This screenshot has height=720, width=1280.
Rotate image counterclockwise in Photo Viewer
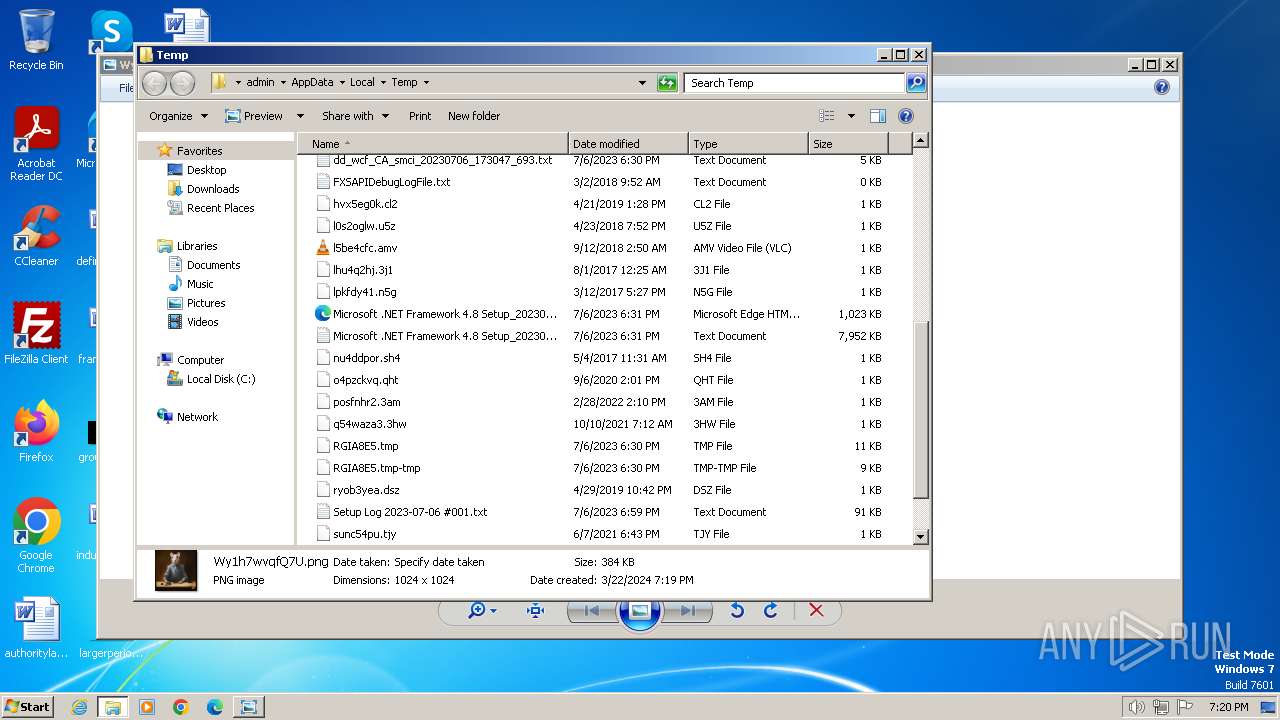pyautogui.click(x=737, y=610)
